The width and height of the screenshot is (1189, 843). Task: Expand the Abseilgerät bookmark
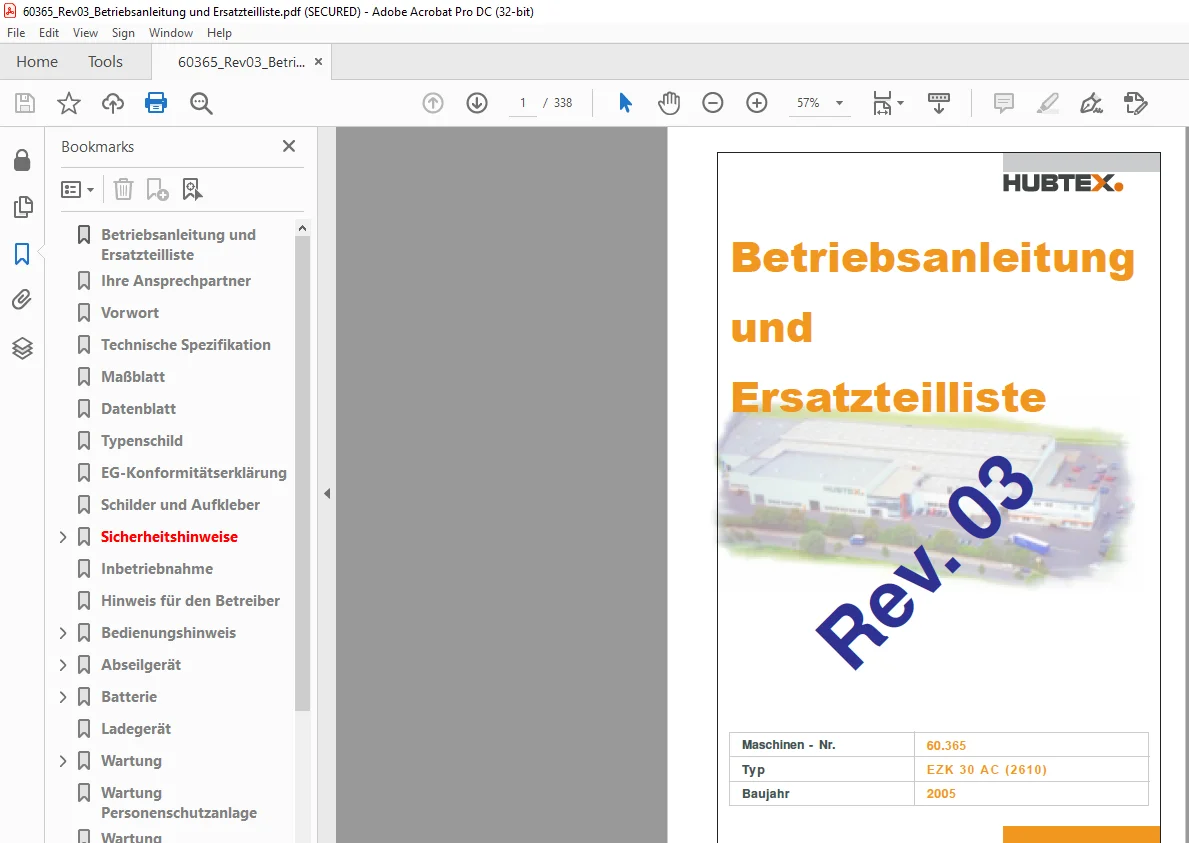tap(63, 665)
